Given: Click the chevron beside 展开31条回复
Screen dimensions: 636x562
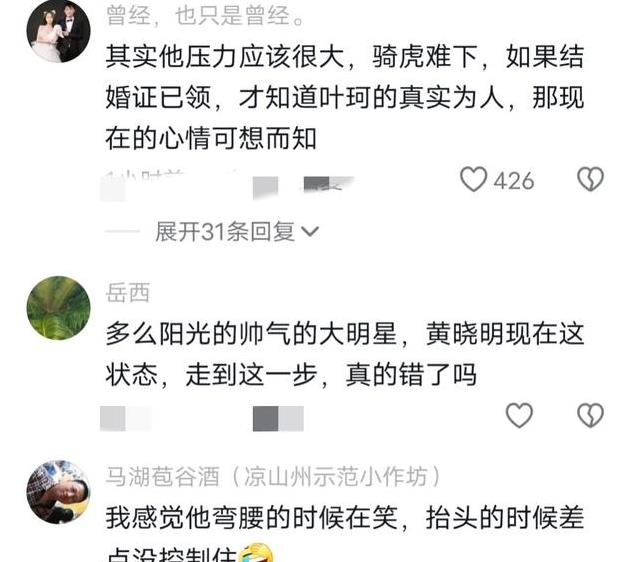Looking at the screenshot, I should point(310,232).
